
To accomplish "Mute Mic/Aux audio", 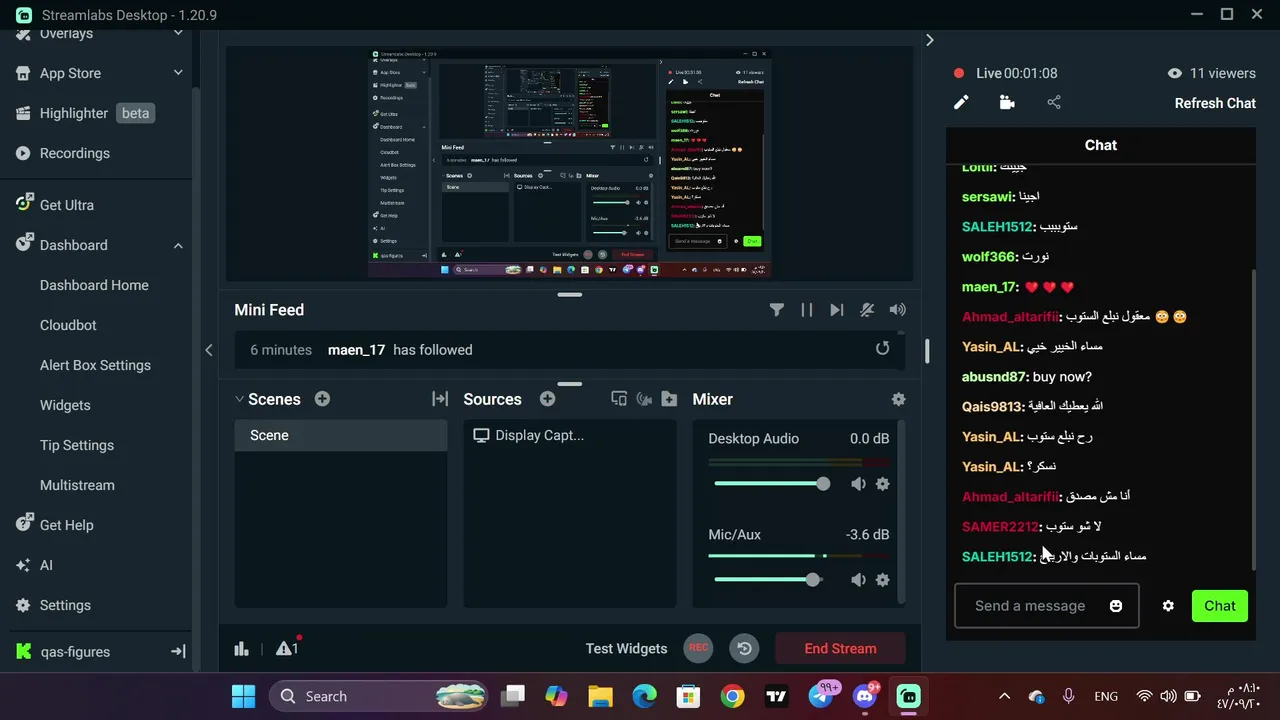I will 858,580.
